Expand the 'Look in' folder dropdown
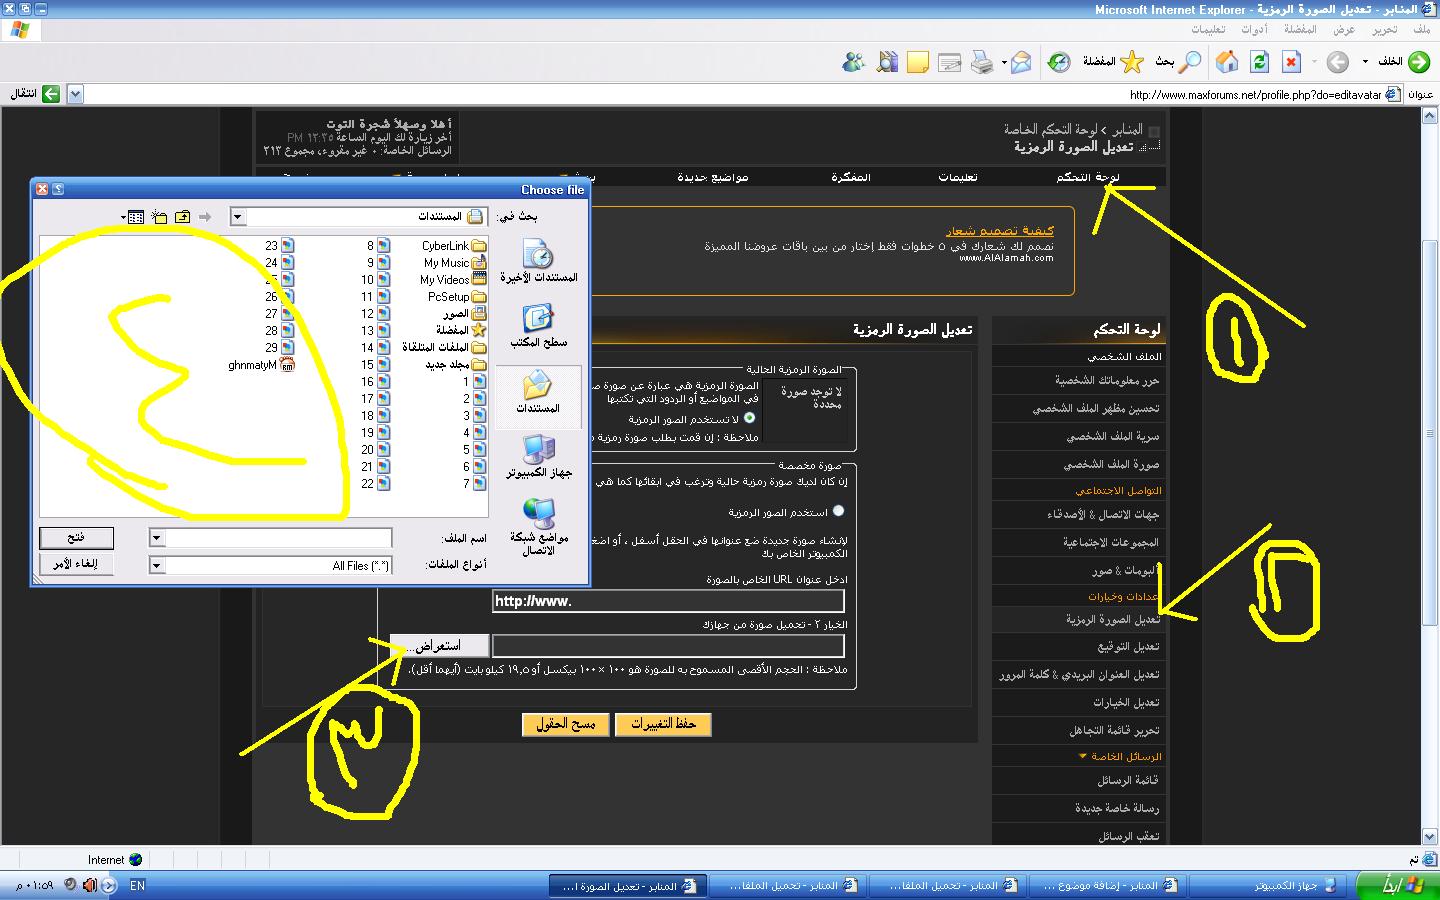The width and height of the screenshot is (1440, 900). [237, 217]
